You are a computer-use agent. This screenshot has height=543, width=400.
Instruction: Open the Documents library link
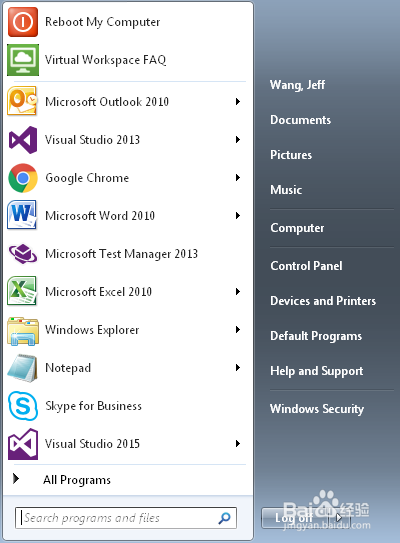[x=301, y=120]
